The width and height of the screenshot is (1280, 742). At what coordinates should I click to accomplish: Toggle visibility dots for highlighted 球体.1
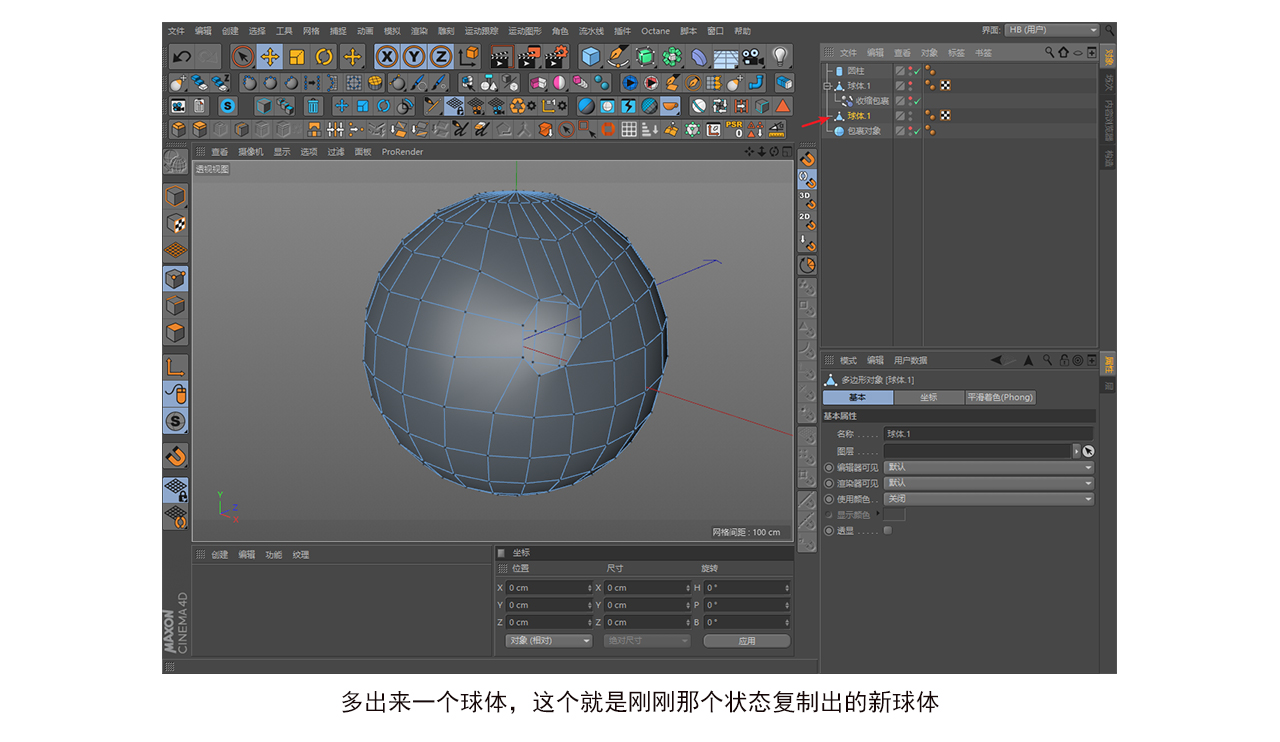[x=910, y=116]
